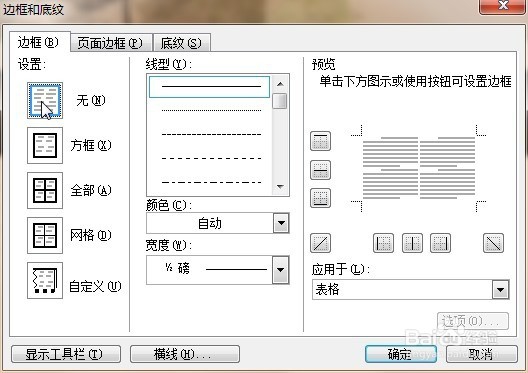
Task: Switch to the 边框(B) tab
Action: 39,42
